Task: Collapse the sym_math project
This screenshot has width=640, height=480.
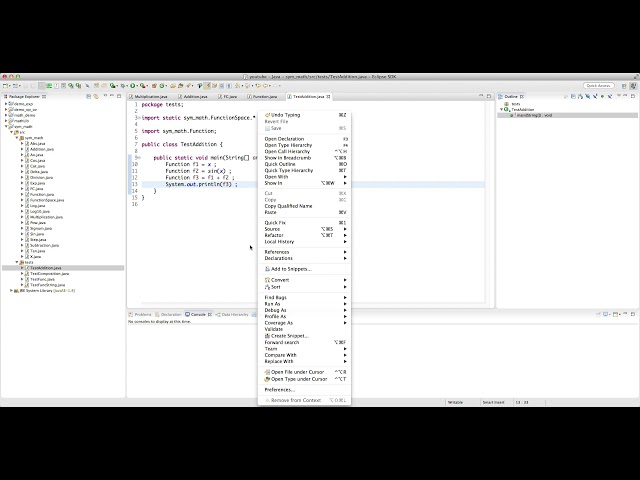Action: tap(6, 127)
